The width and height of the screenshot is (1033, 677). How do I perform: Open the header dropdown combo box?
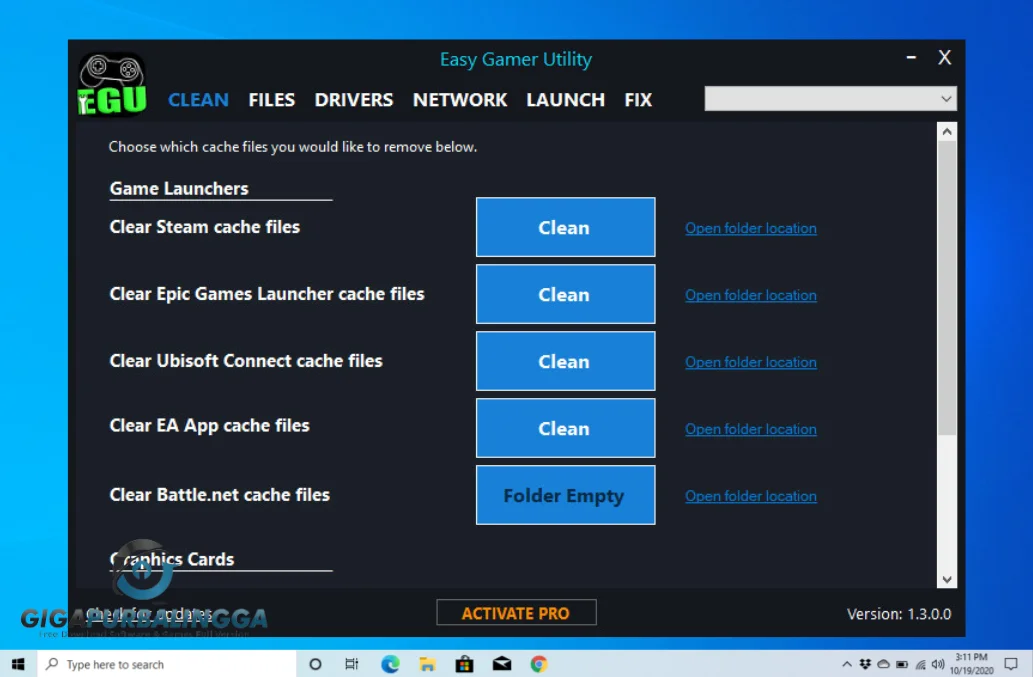tap(829, 99)
